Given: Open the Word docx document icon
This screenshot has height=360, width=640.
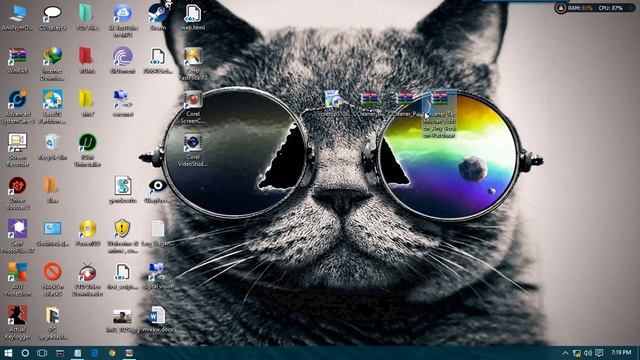Looking at the screenshot, I should click(x=158, y=318).
